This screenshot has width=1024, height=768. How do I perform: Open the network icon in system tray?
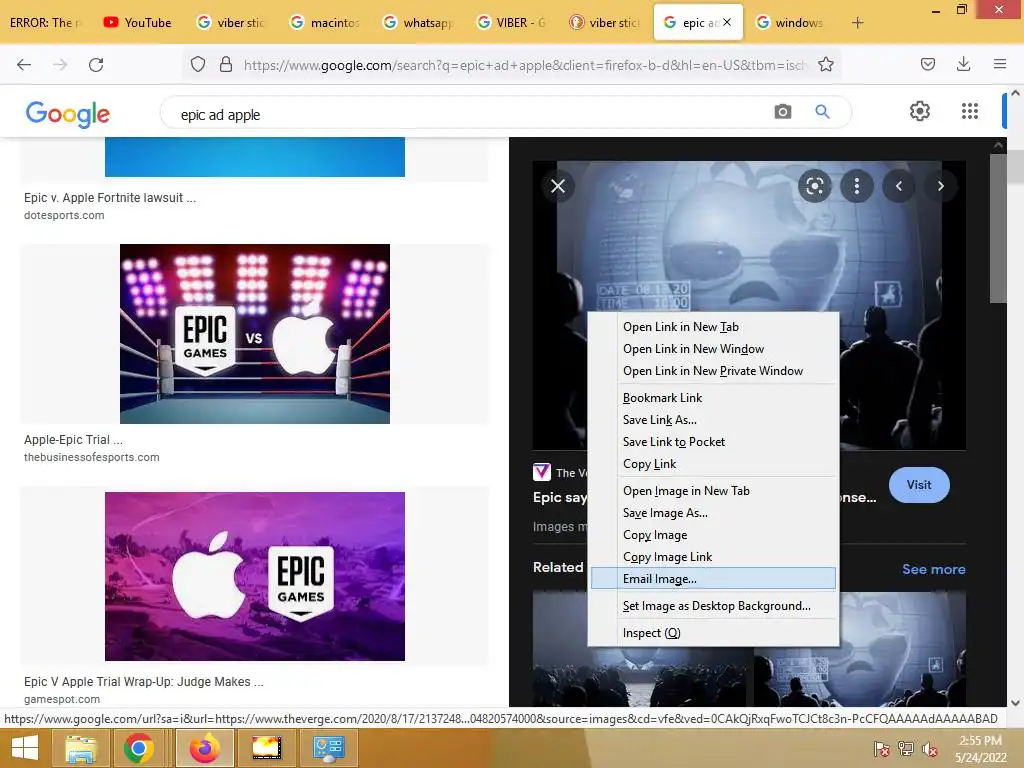point(906,749)
